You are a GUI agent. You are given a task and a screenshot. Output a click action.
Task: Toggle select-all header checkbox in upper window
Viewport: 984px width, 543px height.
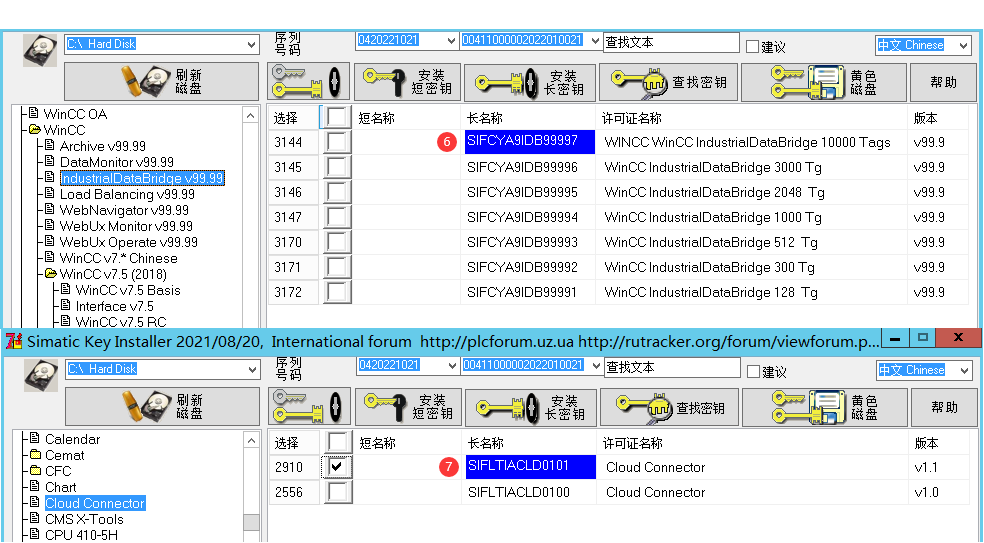[336, 117]
